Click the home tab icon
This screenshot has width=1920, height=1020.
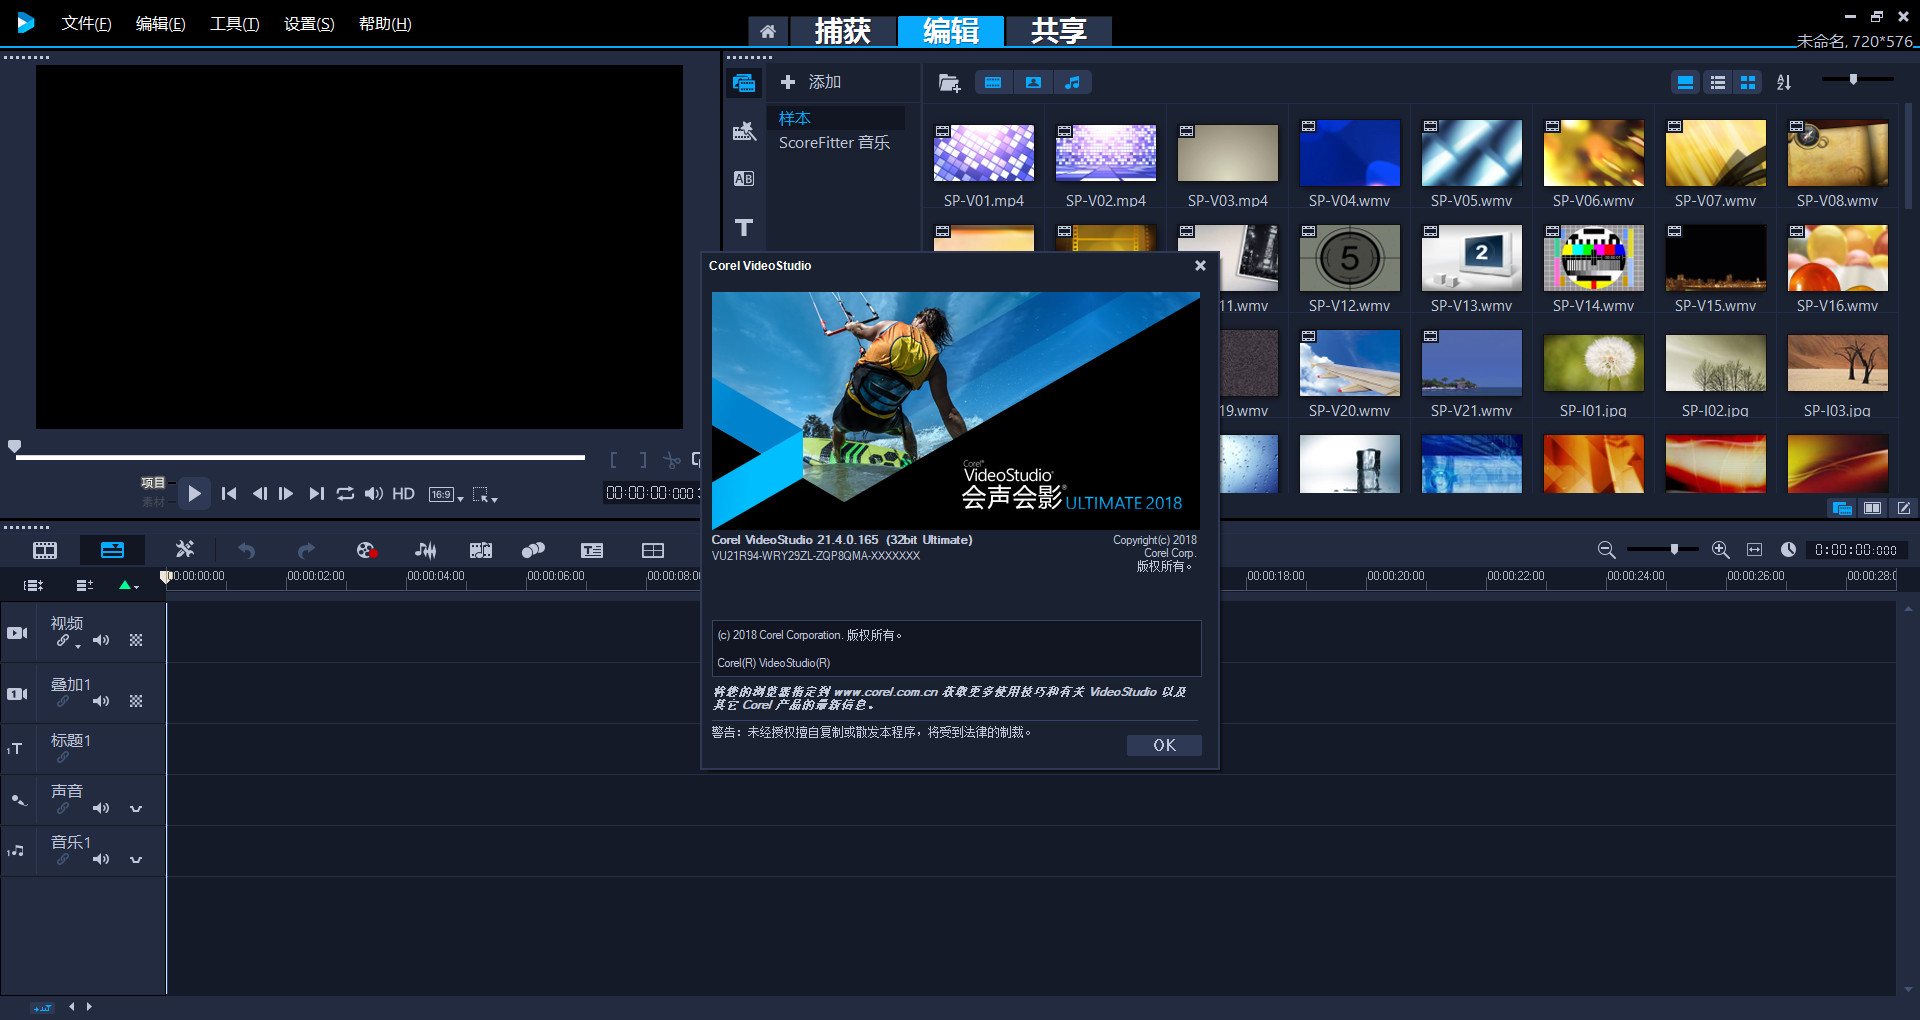[768, 31]
